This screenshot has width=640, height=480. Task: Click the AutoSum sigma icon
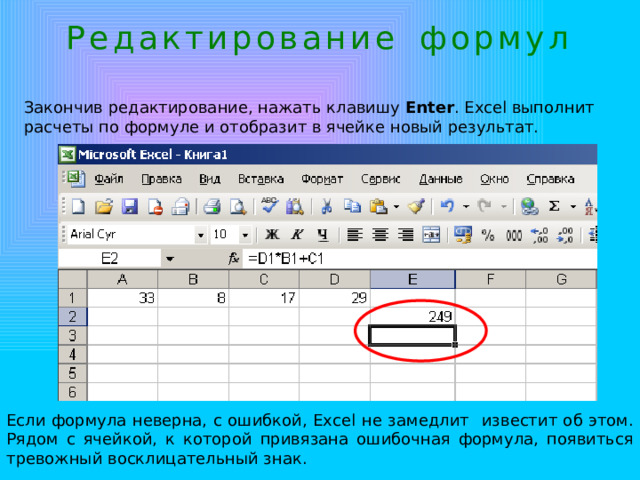554,207
